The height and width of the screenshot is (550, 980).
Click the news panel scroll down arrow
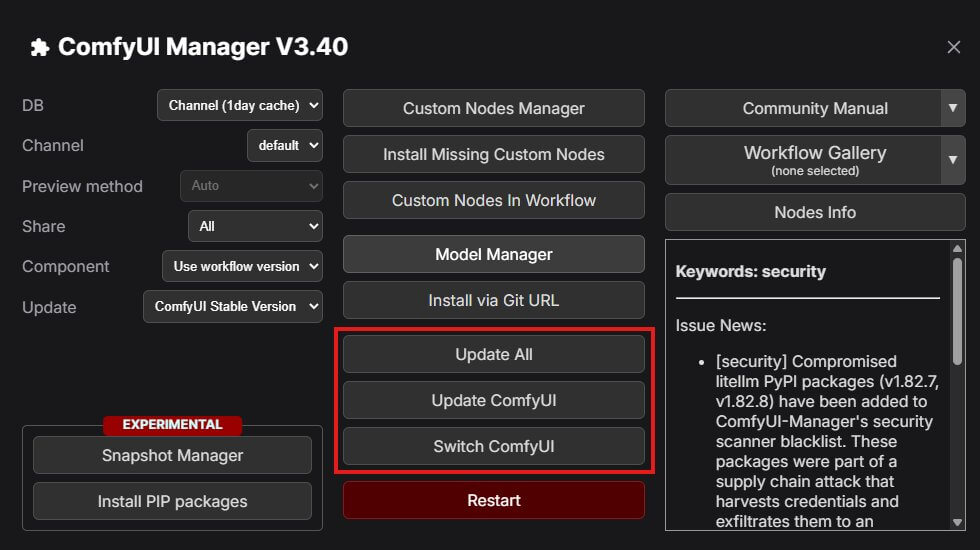[958, 522]
